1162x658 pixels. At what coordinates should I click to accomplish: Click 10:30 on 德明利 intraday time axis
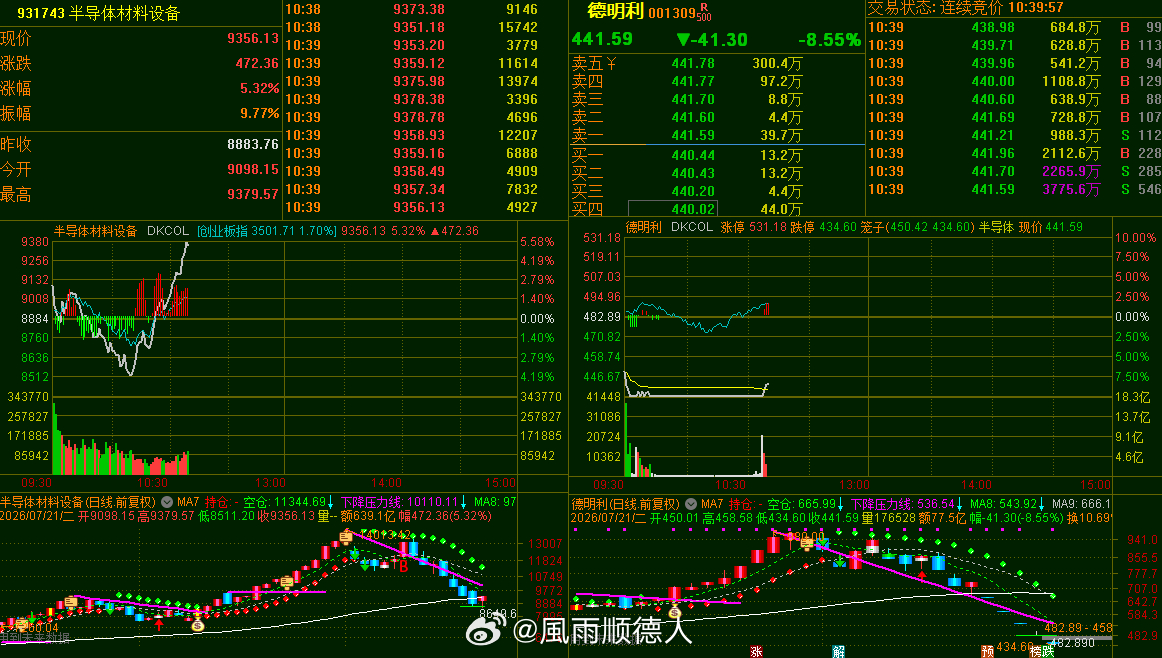click(x=731, y=485)
